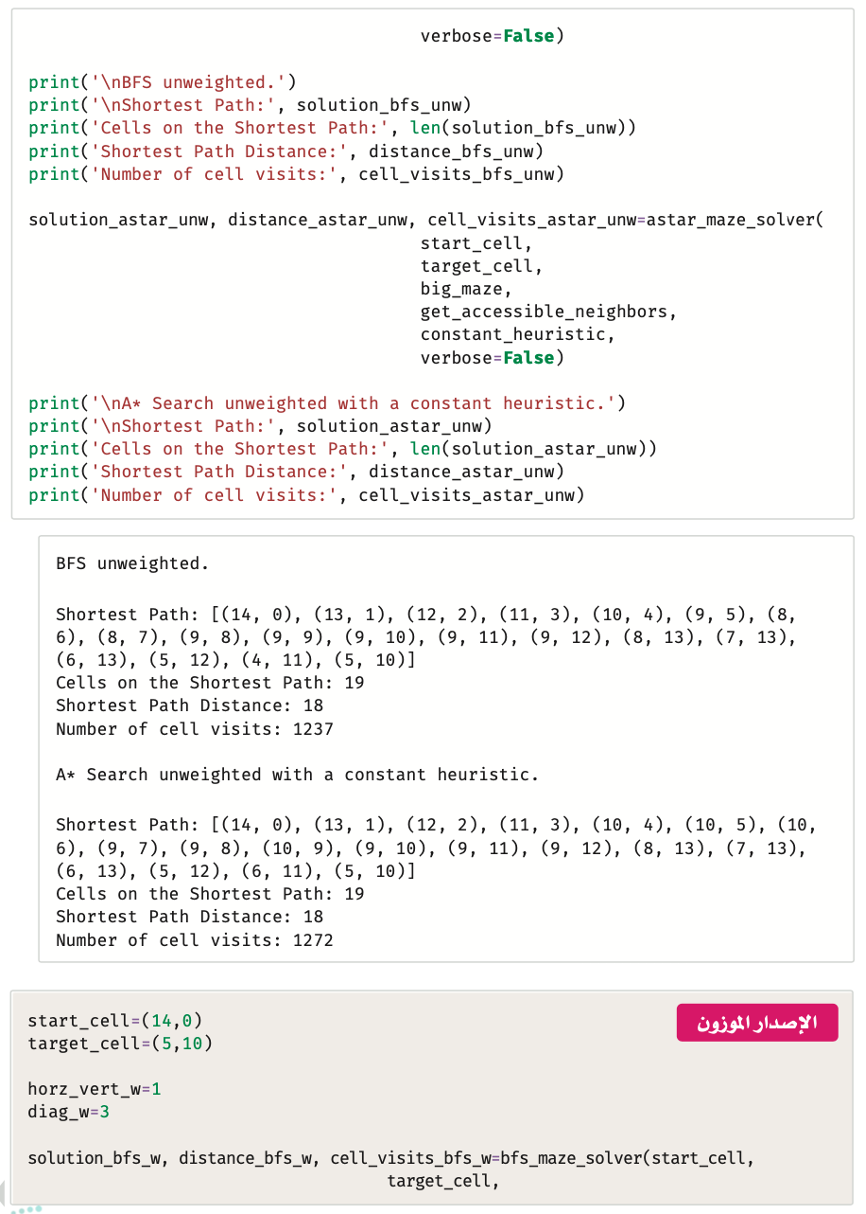Click the big_maze argument line
The image size is (866, 1214).
point(466,289)
